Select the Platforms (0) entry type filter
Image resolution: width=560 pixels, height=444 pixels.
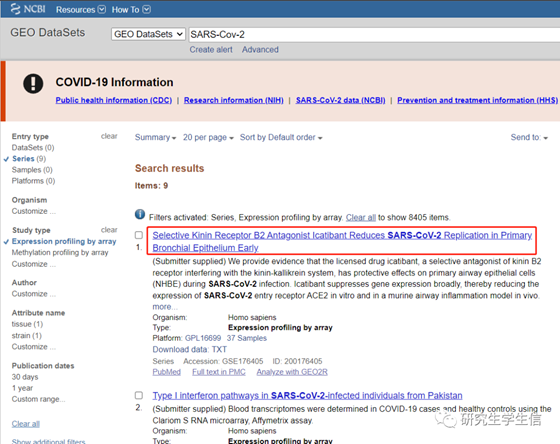click(x=33, y=181)
